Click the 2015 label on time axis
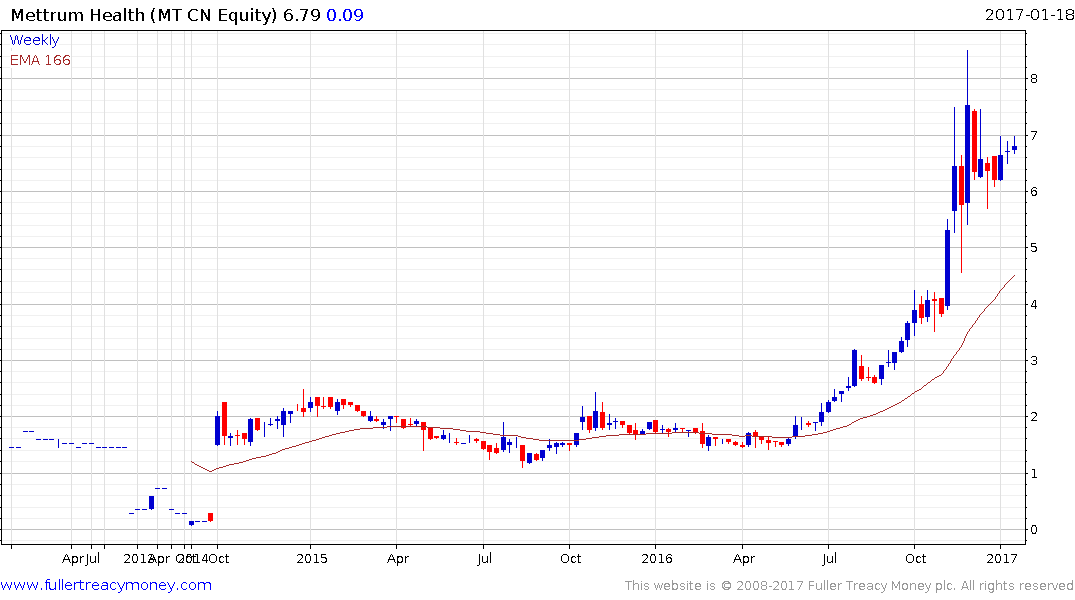The image size is (1075, 600). coord(311,558)
